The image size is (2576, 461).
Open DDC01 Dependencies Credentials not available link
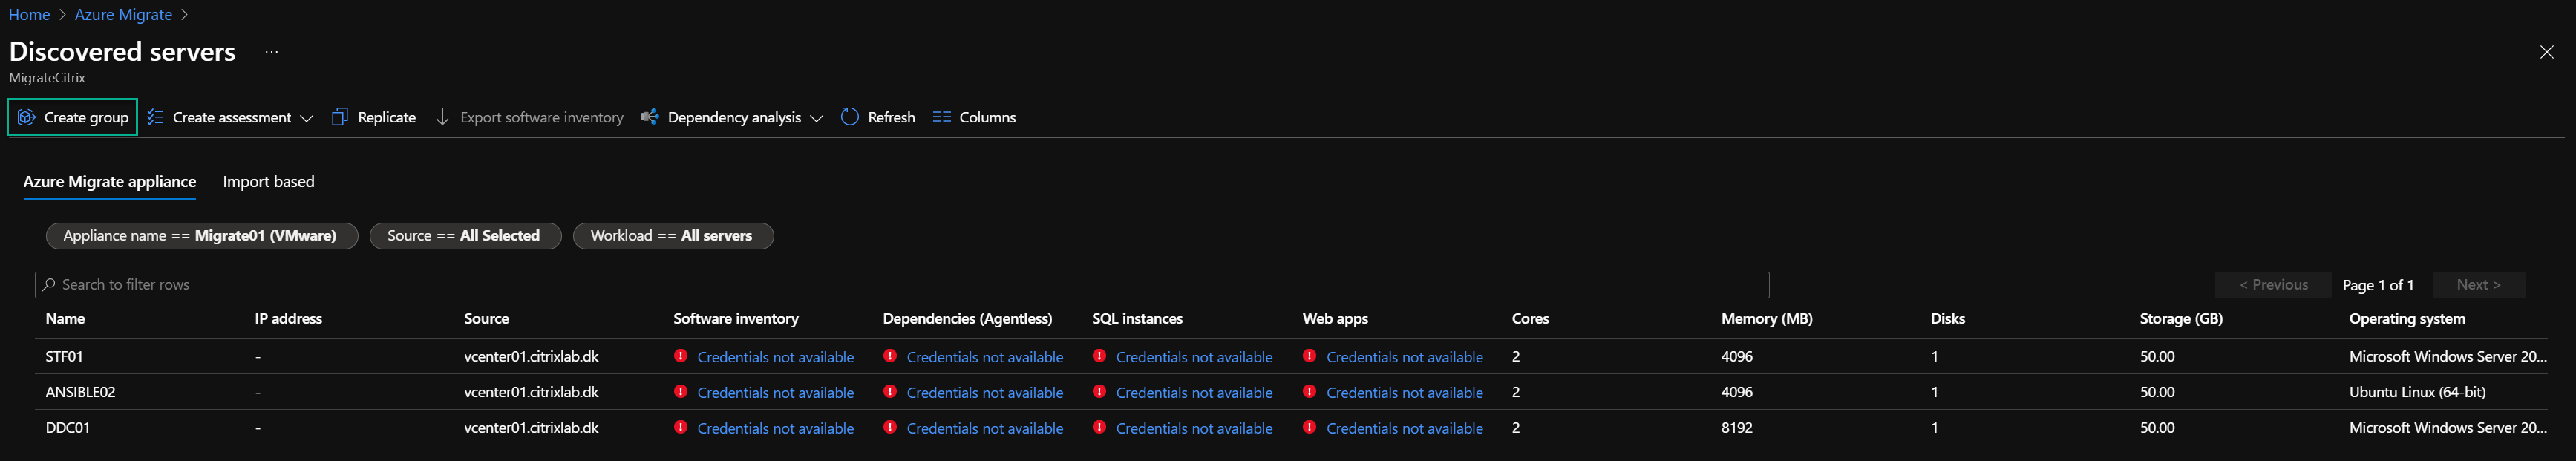[x=985, y=428]
